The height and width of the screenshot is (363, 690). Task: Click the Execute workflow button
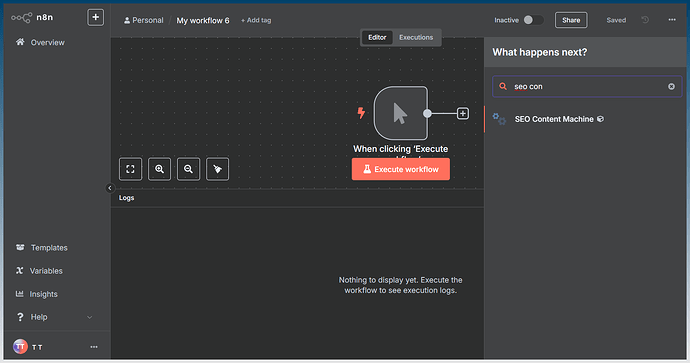pyautogui.click(x=400, y=169)
